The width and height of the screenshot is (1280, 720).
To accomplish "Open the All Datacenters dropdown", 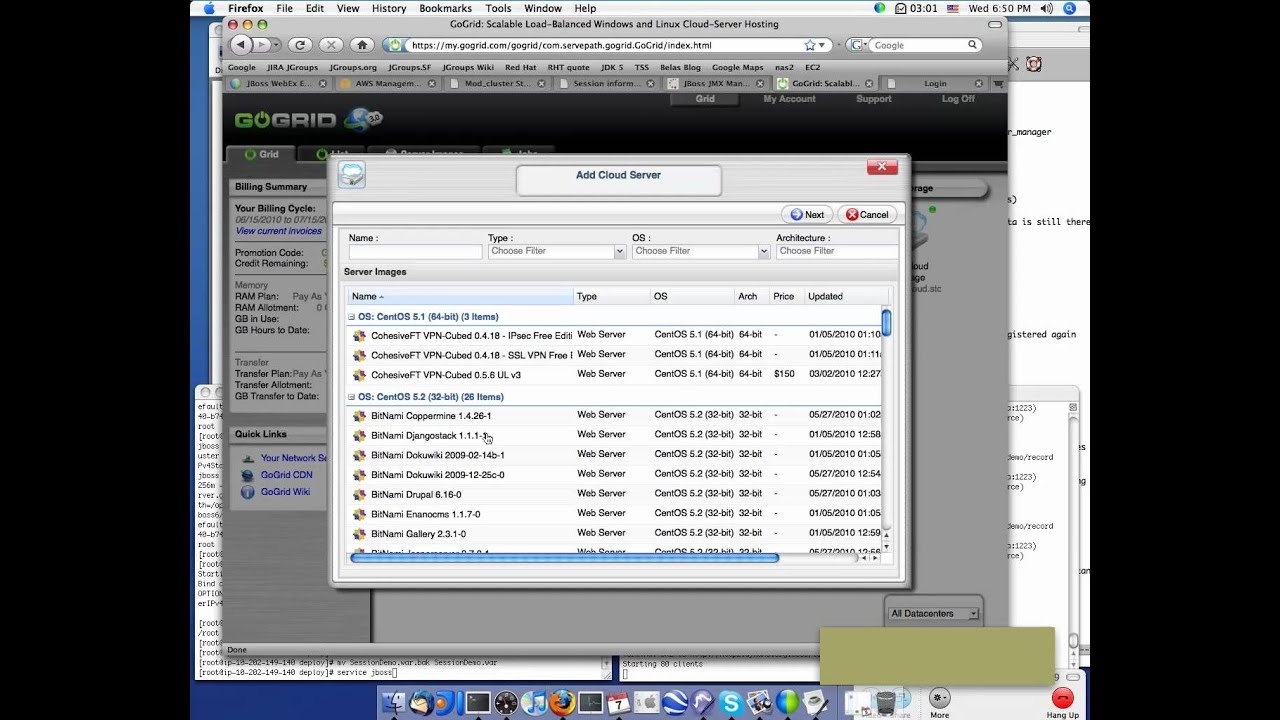I will pyautogui.click(x=934, y=613).
